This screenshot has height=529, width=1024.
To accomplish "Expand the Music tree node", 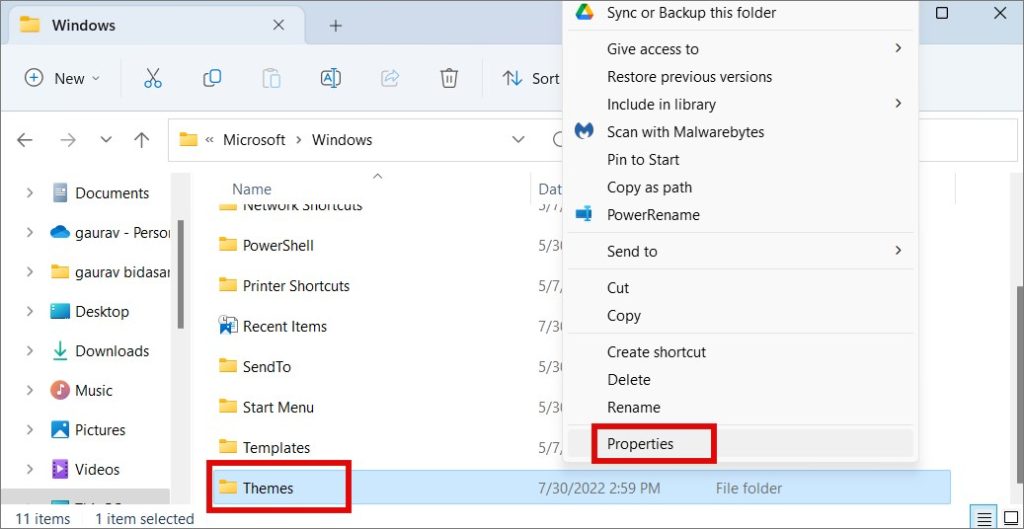I will tap(29, 391).
